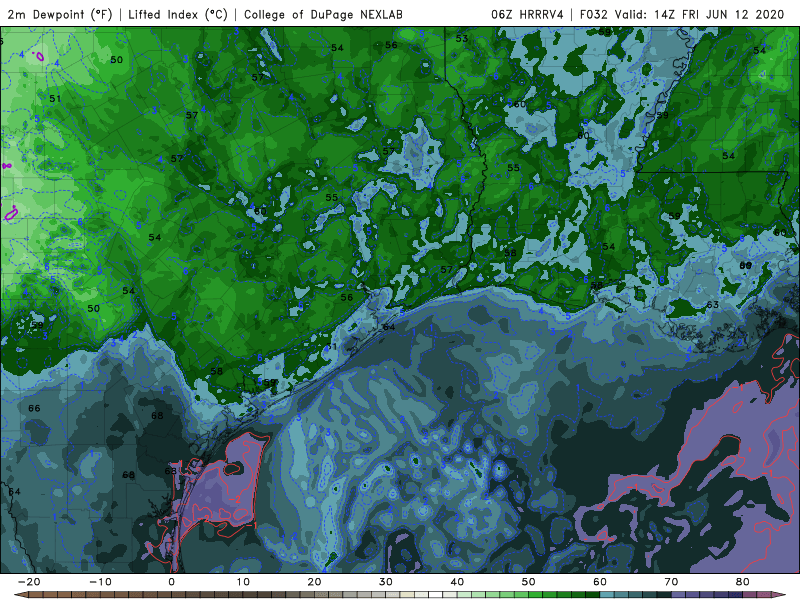Click the "0" colorbar label
The height and width of the screenshot is (600, 800).
(171, 582)
